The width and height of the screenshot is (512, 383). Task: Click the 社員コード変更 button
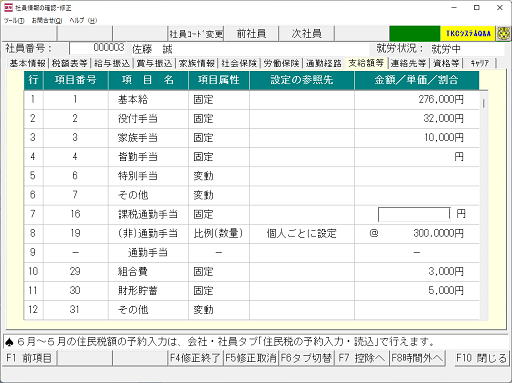(x=196, y=34)
